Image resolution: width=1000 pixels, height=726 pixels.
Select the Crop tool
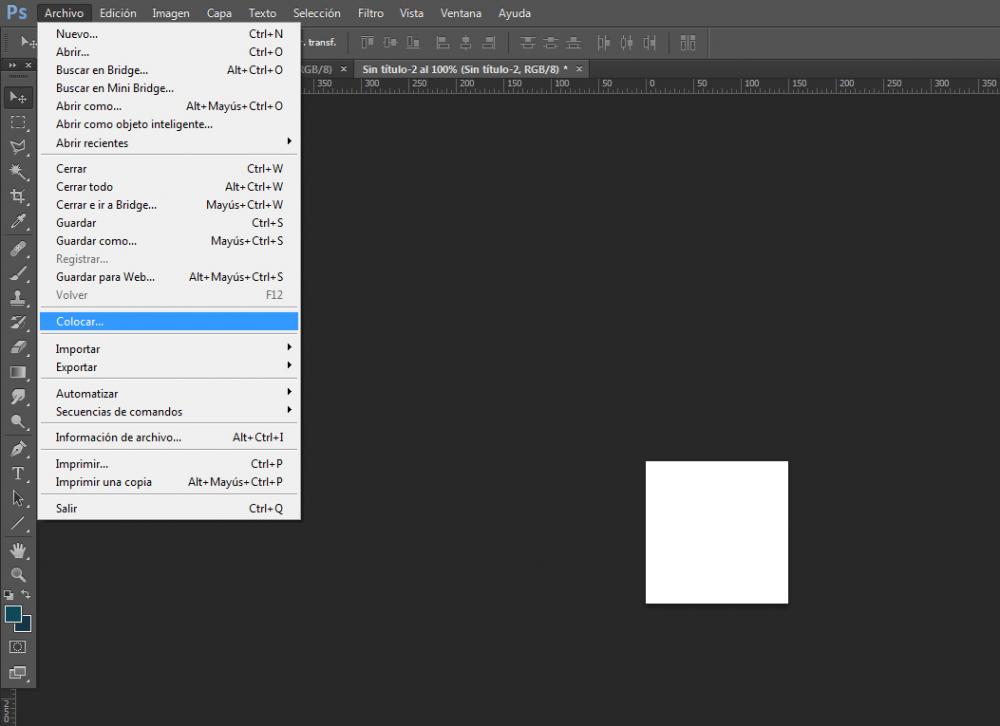click(18, 197)
